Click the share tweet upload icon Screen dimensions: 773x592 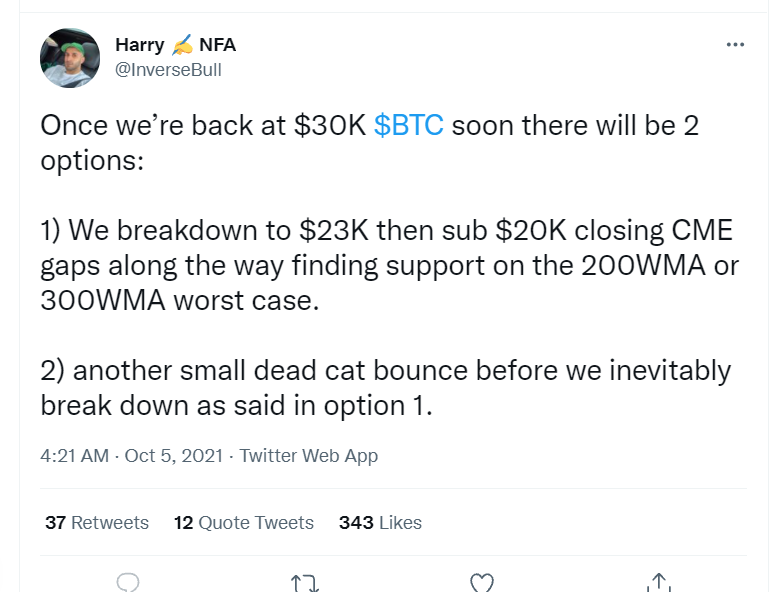tap(657, 582)
